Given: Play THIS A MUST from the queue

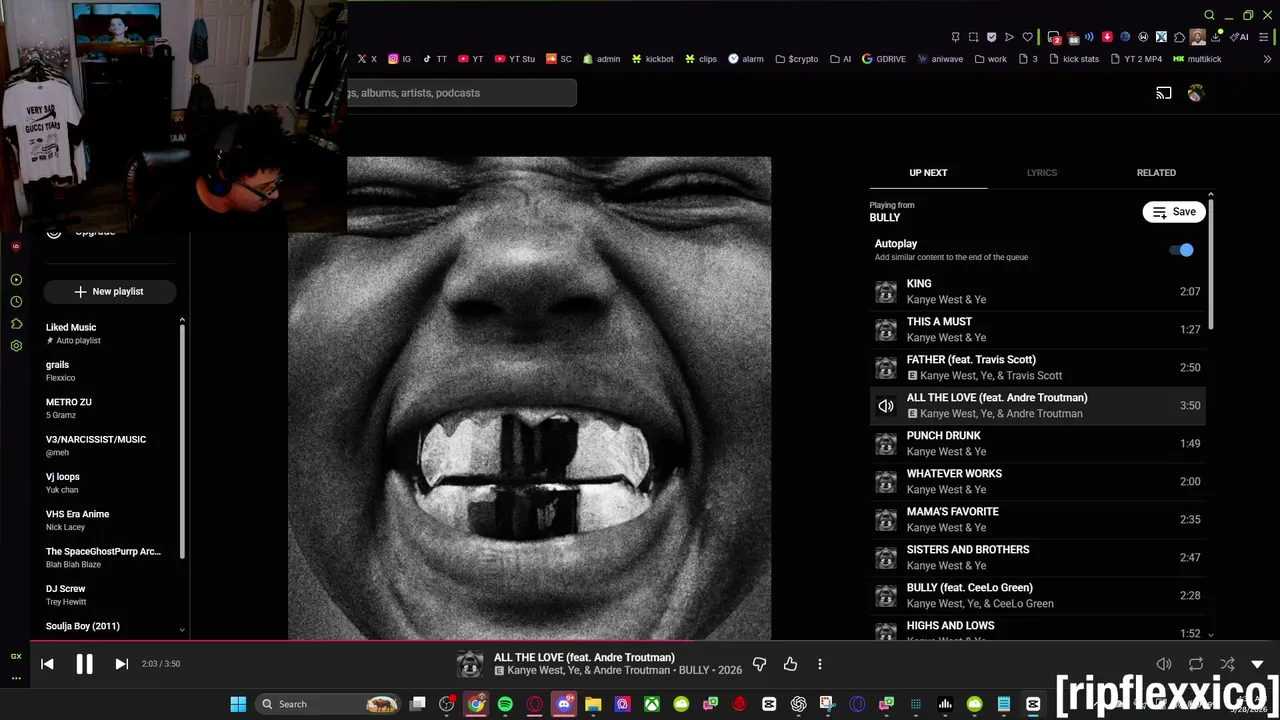Looking at the screenshot, I should coord(1037,329).
